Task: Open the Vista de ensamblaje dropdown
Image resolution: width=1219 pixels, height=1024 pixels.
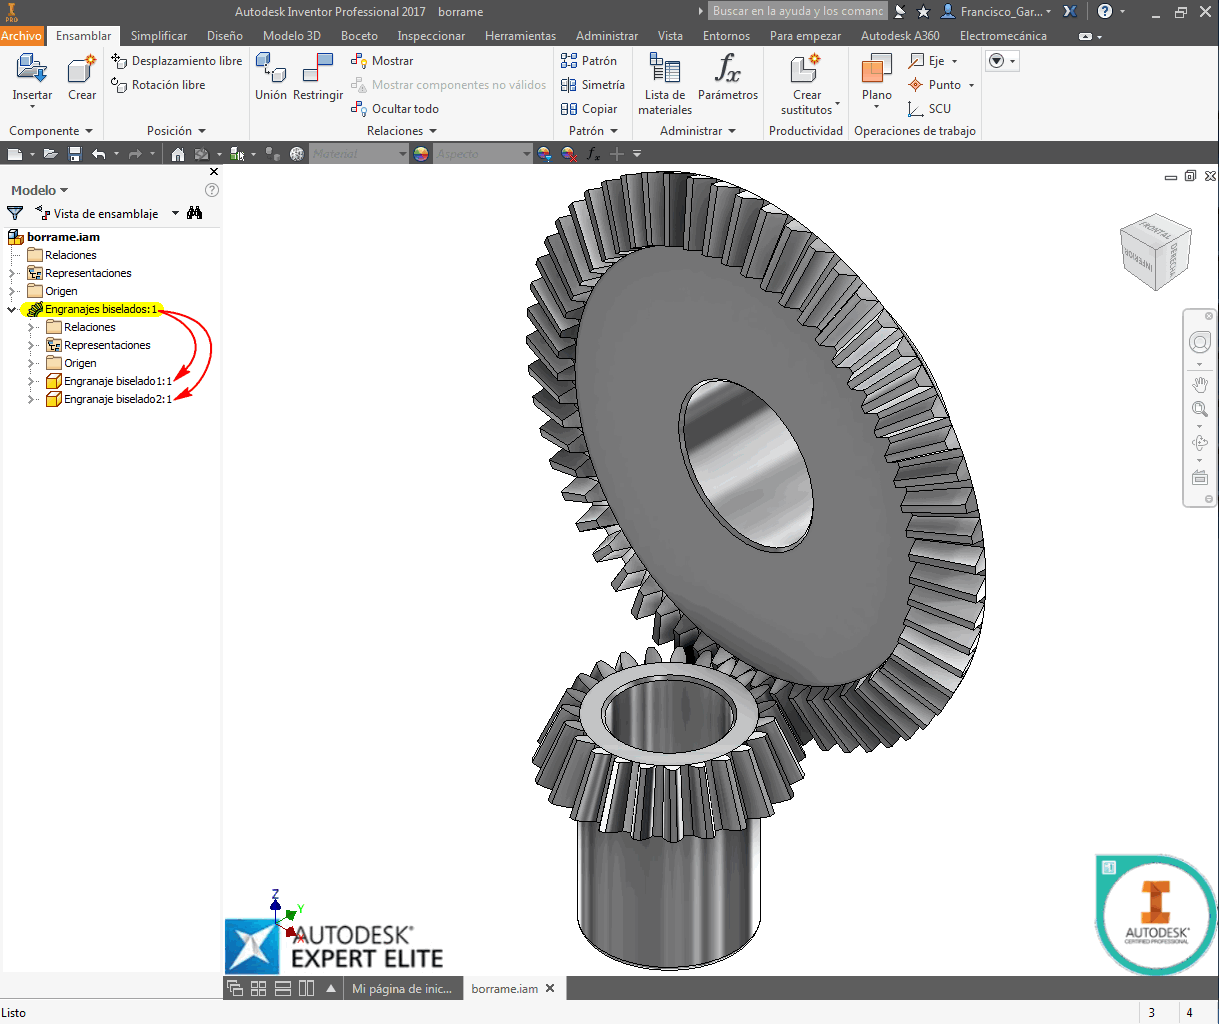Action: click(x=174, y=213)
